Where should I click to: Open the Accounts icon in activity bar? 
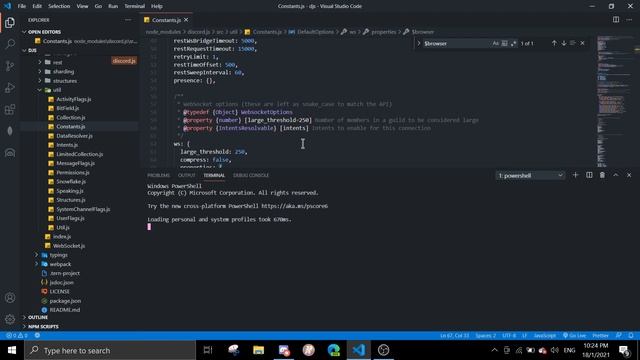[x=10, y=298]
